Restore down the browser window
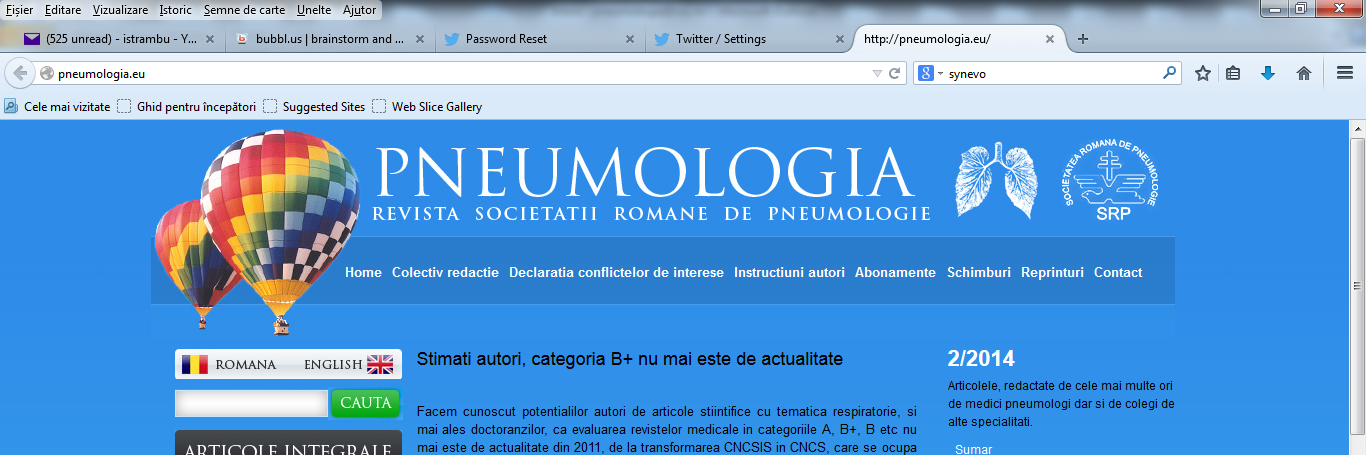Viewport: 1366px width, 455px height. [1301, 9]
